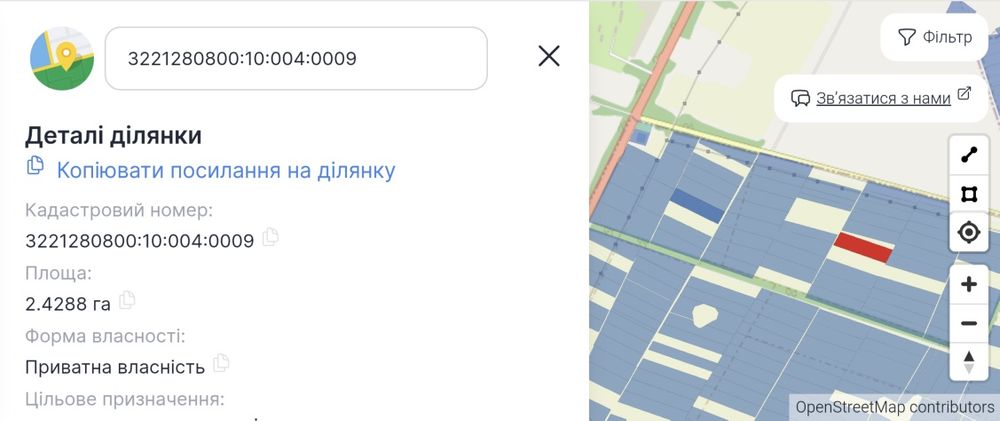This screenshot has width=1000, height=421.
Task: Copy the 2.4288 га area value
Action: (127, 300)
